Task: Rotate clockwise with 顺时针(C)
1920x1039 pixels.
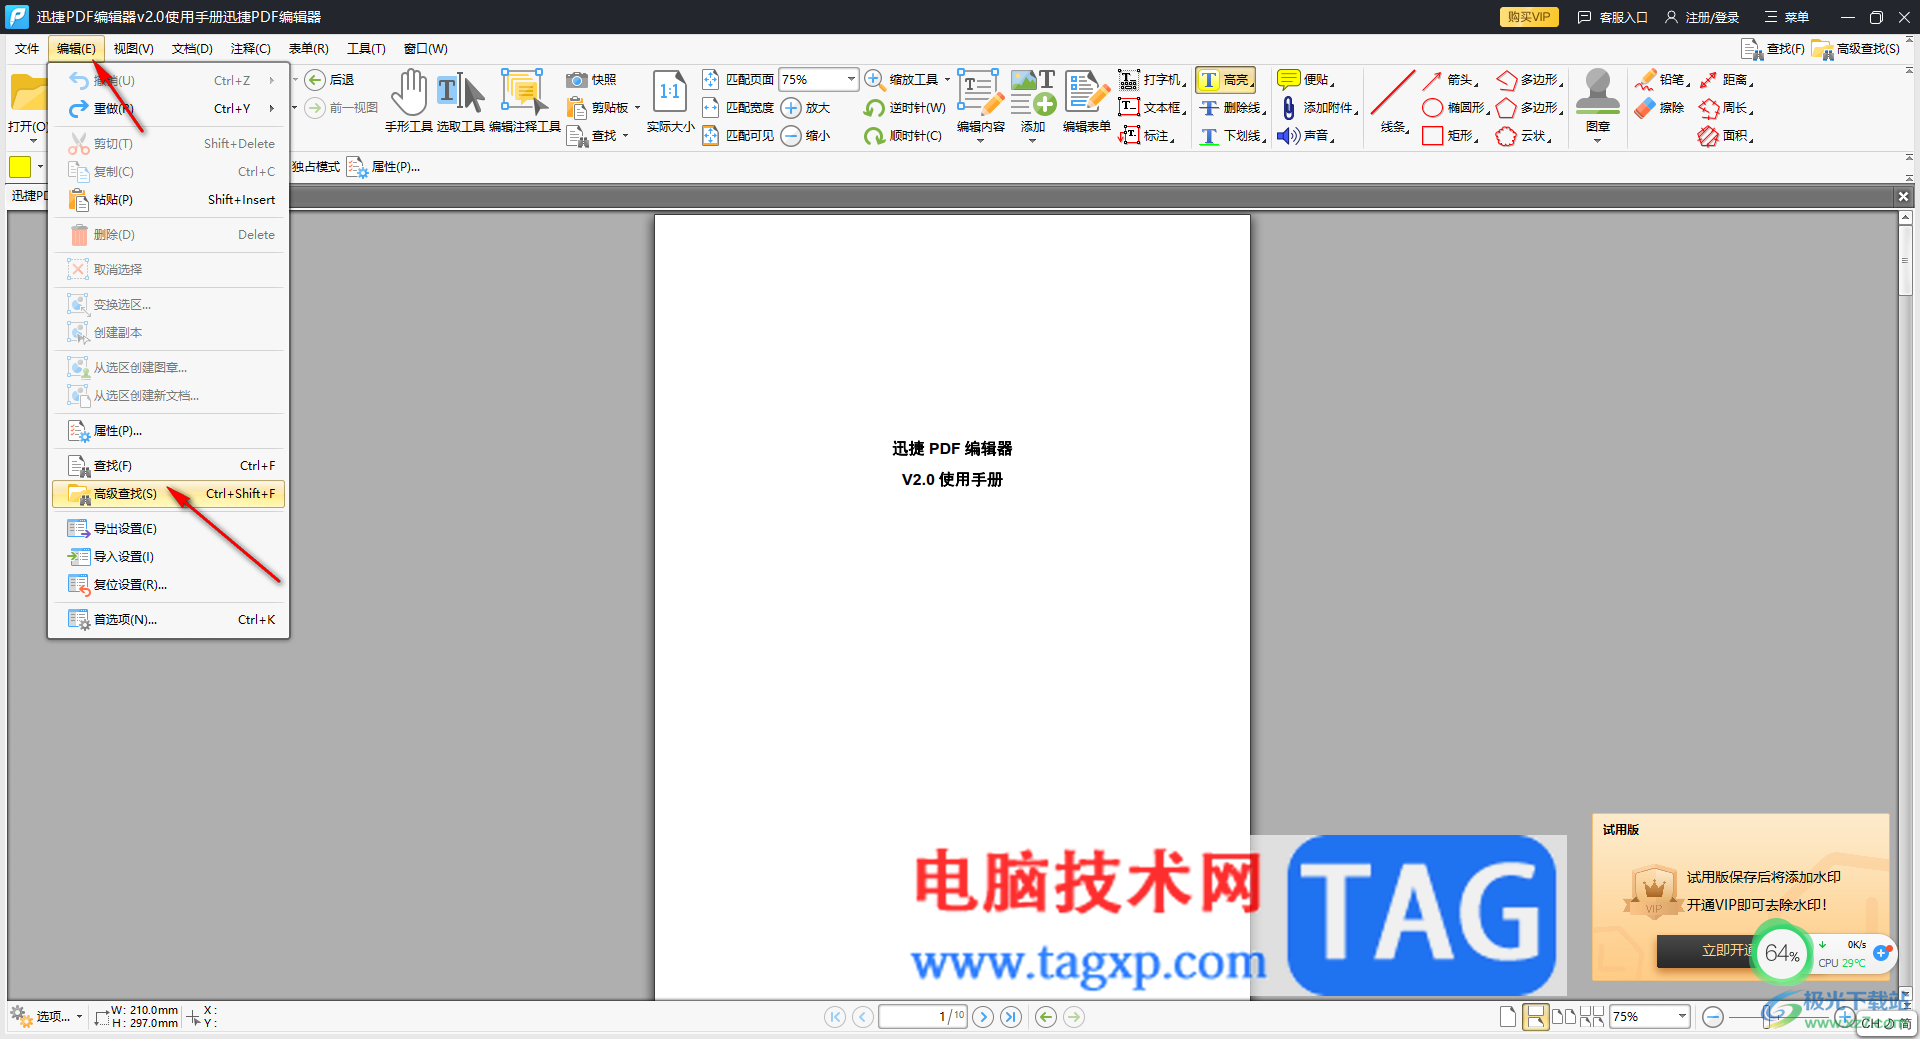Action: pyautogui.click(x=903, y=136)
